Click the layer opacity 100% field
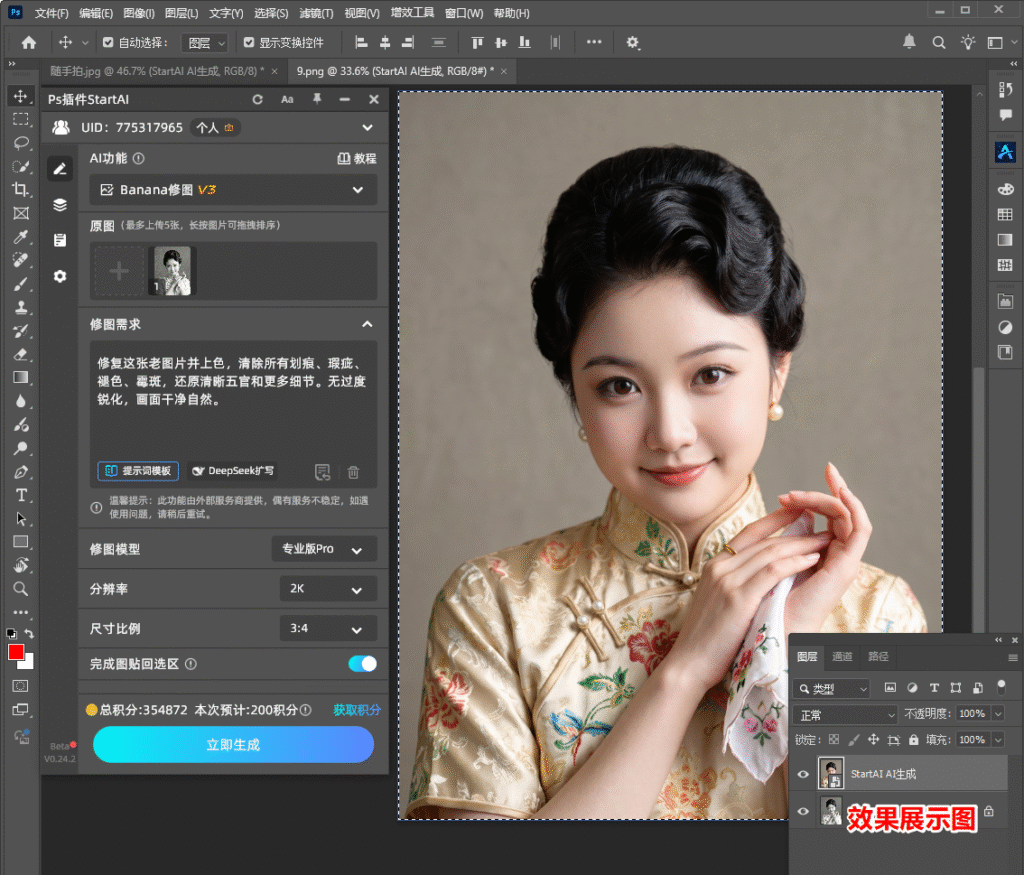Screen dimensions: 1024x875 pyautogui.click(x=972, y=714)
